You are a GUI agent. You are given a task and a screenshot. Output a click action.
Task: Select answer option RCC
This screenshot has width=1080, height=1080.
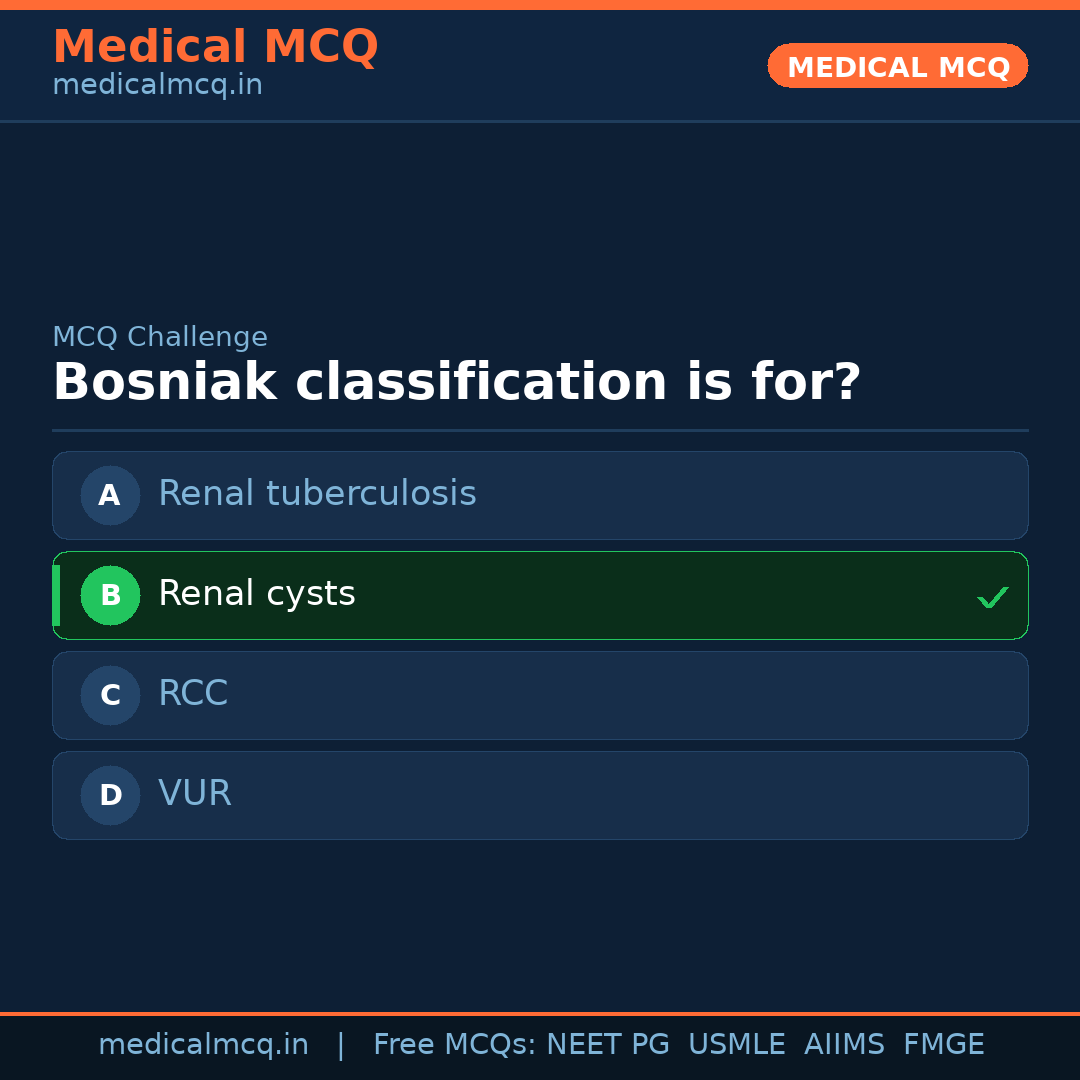(540, 695)
